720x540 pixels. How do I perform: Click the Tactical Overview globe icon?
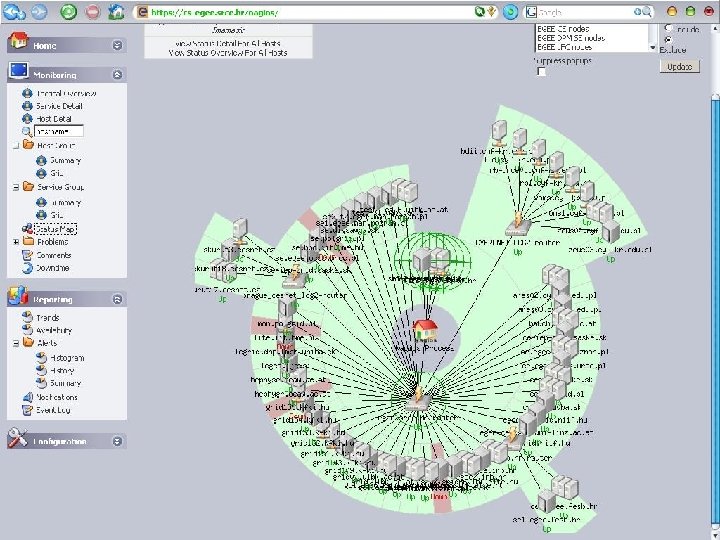click(27, 93)
